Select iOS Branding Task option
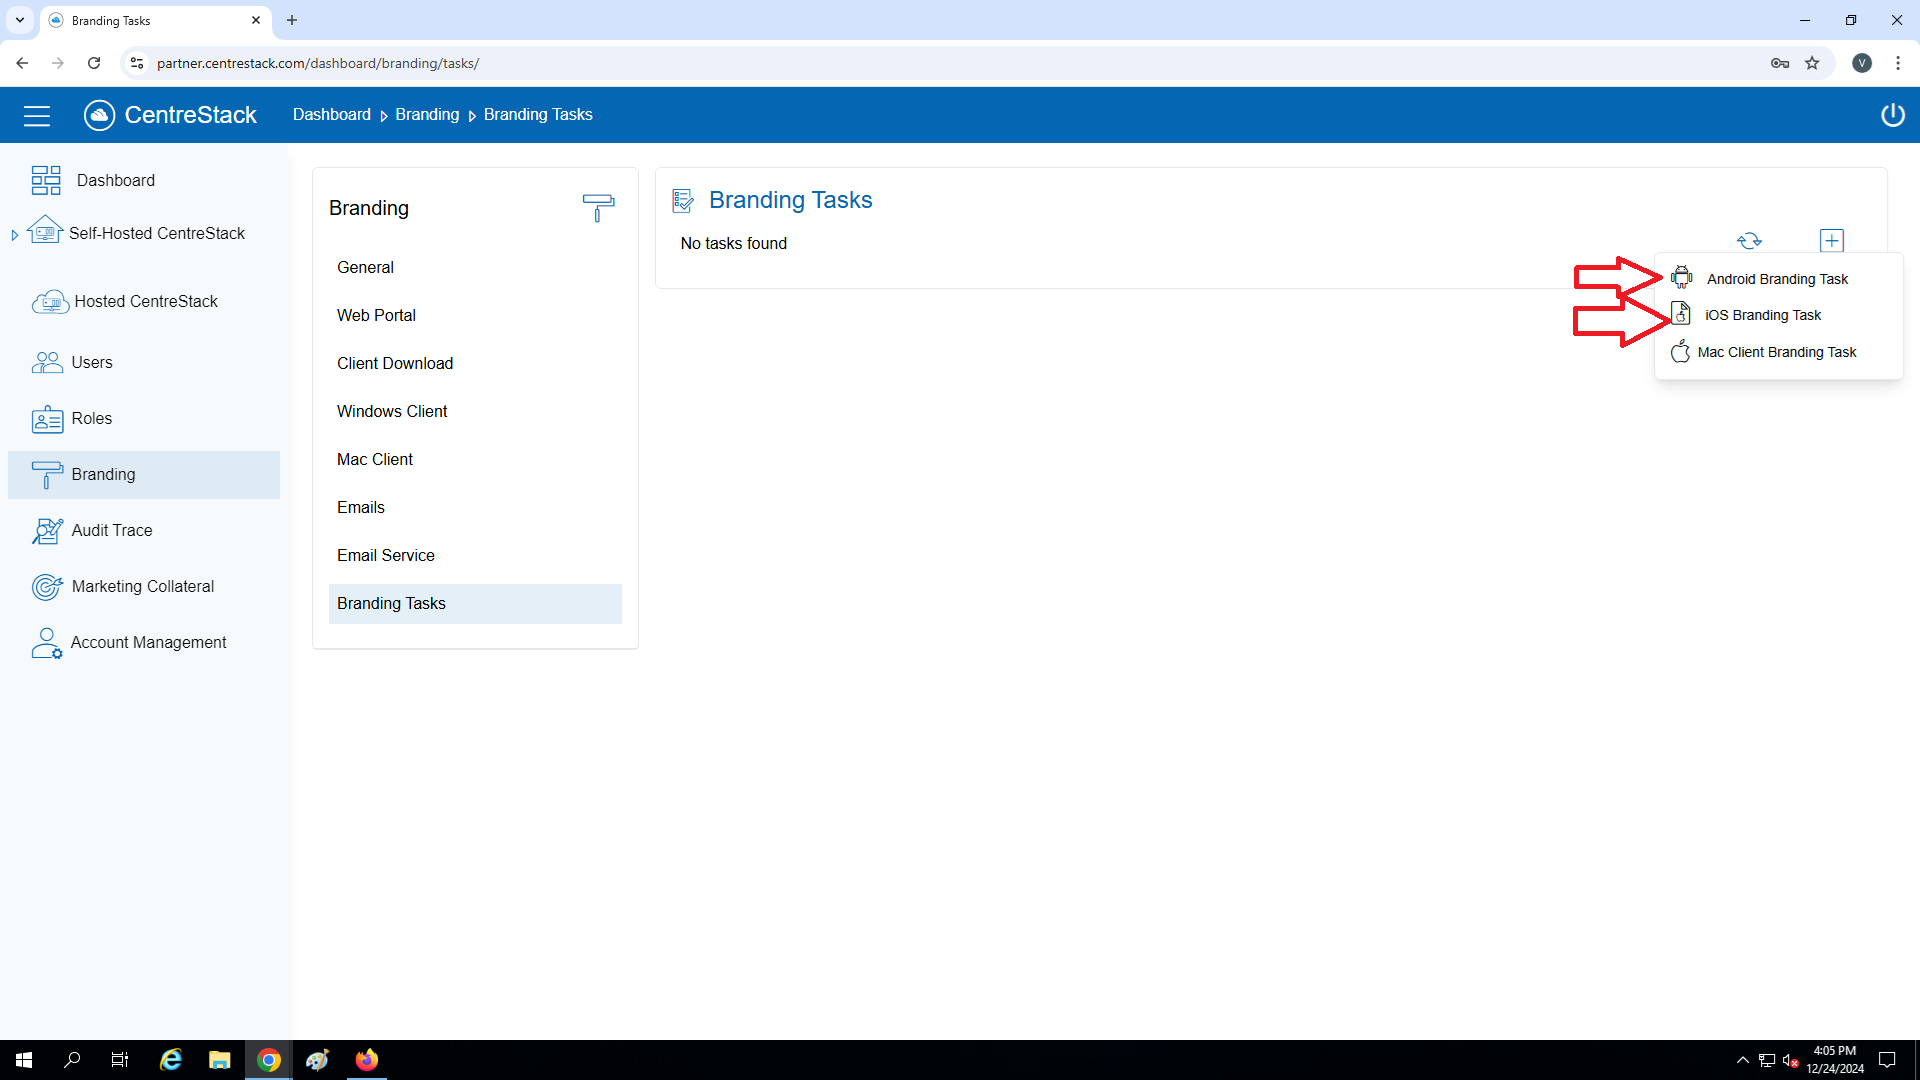Viewport: 1920px width, 1080px height. [x=1762, y=315]
